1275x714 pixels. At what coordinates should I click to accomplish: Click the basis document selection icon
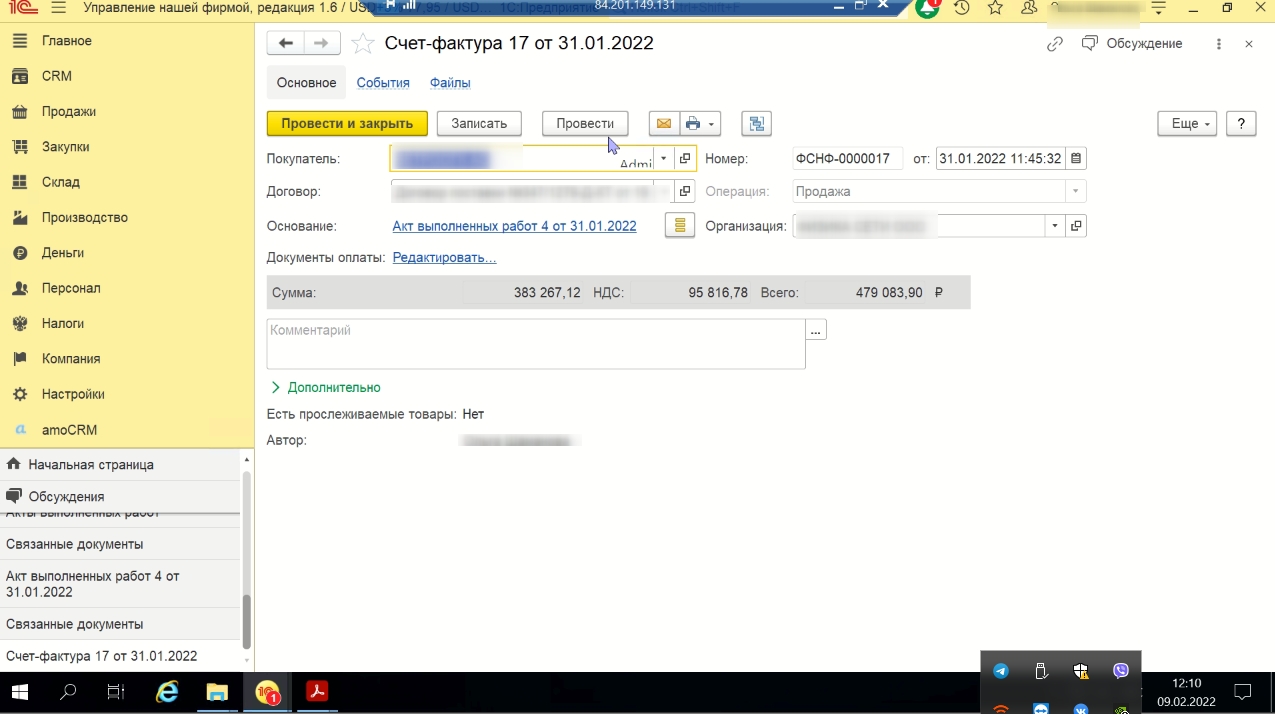click(680, 226)
